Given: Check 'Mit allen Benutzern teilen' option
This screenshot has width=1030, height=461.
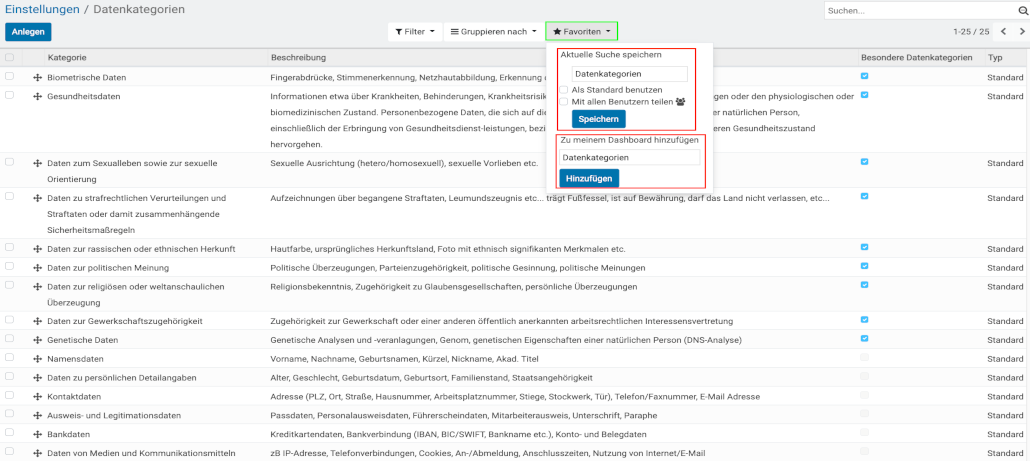Looking at the screenshot, I should pyautogui.click(x=564, y=101).
